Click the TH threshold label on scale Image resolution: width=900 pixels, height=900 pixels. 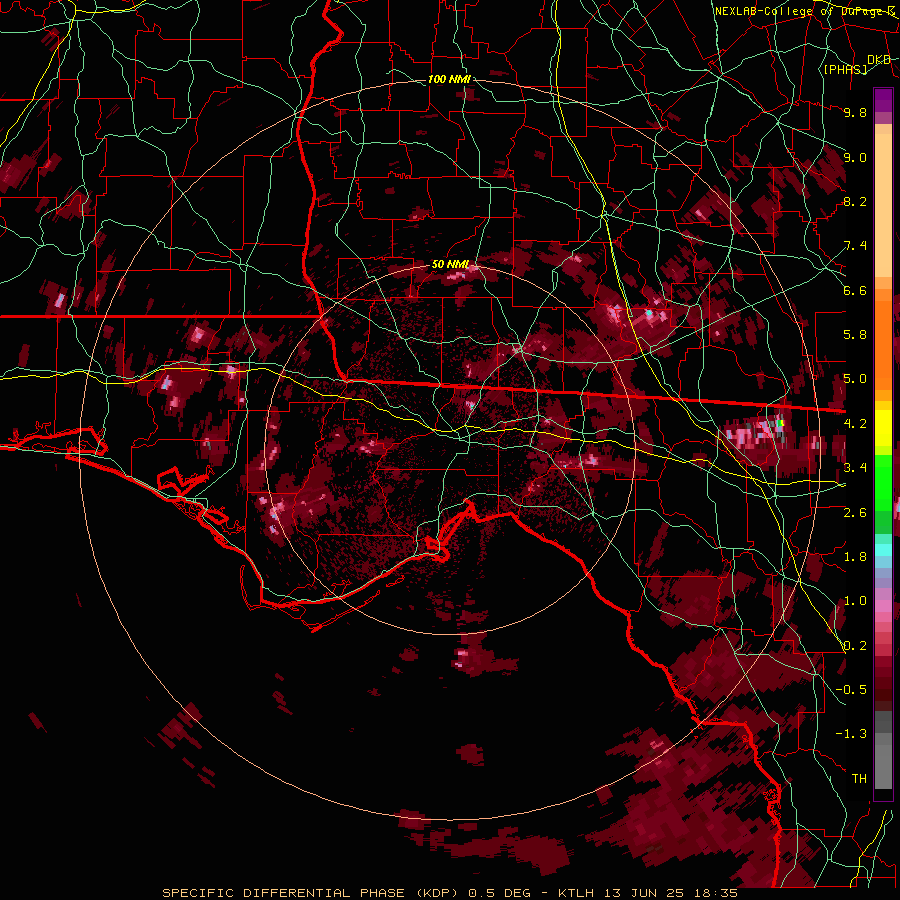[x=859, y=779]
